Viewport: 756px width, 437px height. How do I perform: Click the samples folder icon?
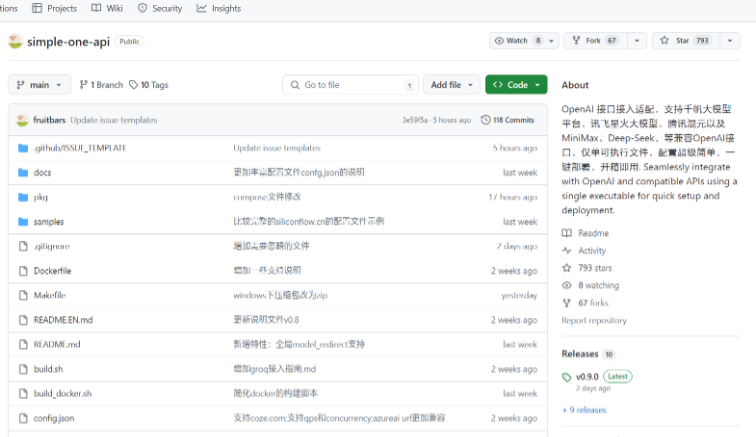coord(23,221)
